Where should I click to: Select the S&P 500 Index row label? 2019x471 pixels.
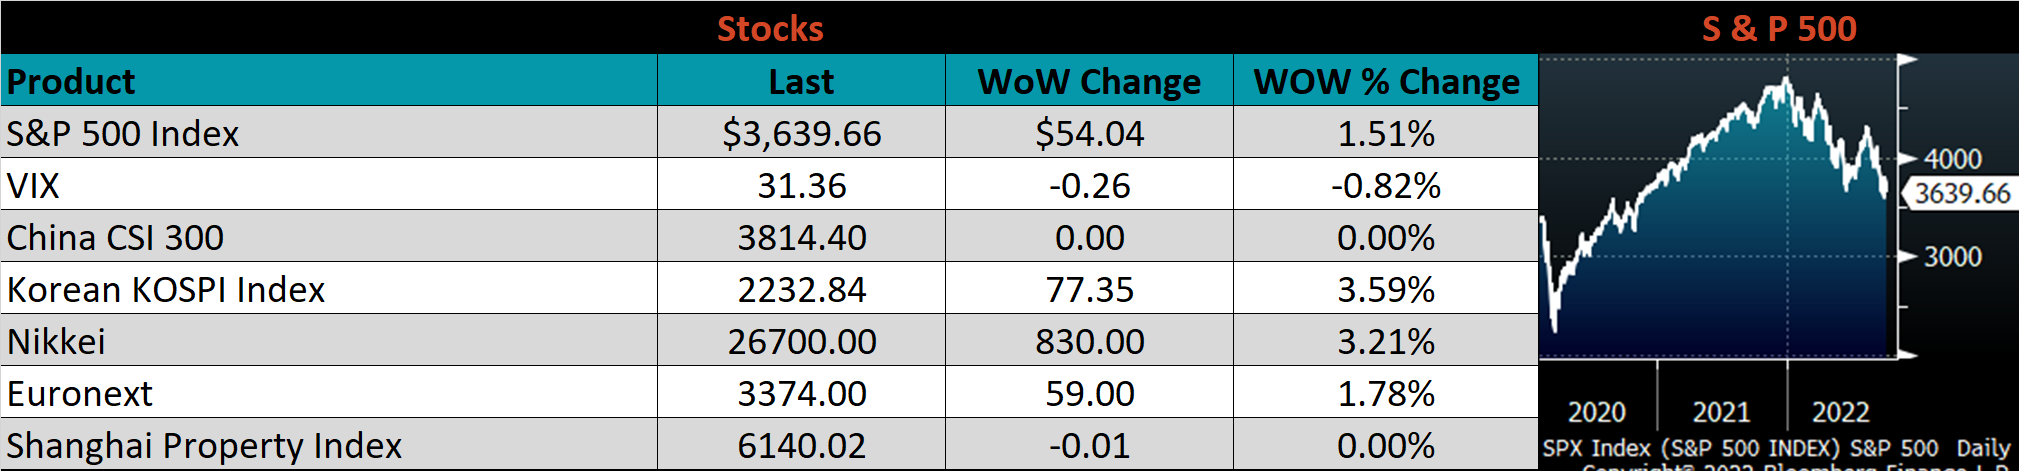coord(123,133)
